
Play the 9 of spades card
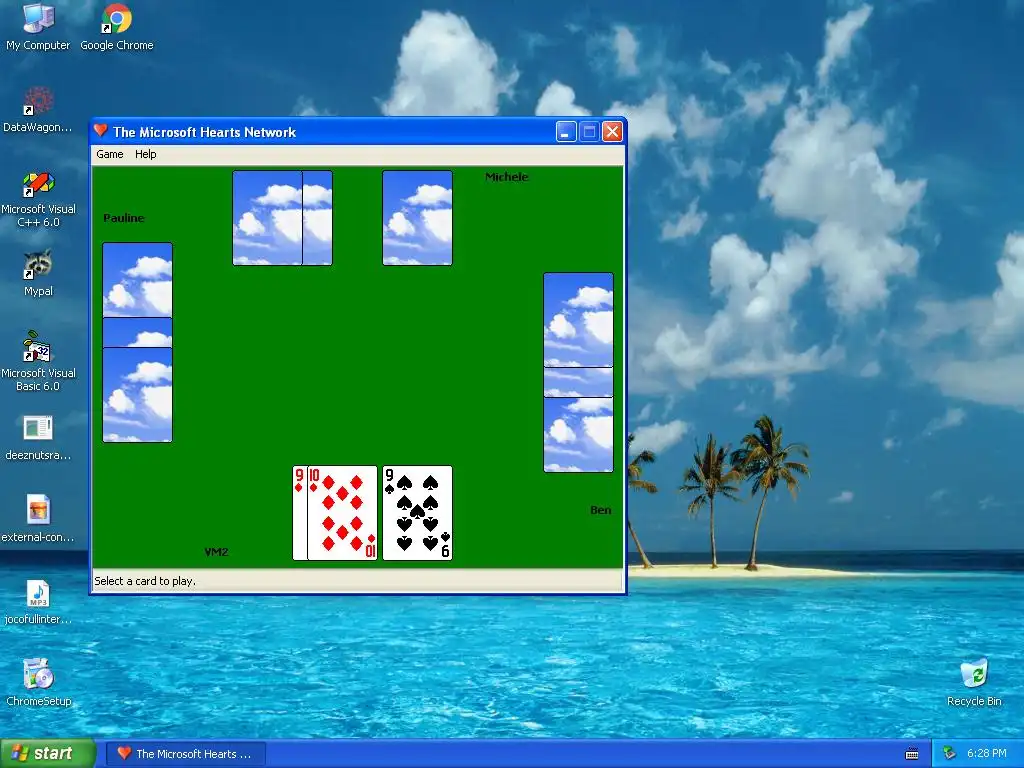(417, 513)
